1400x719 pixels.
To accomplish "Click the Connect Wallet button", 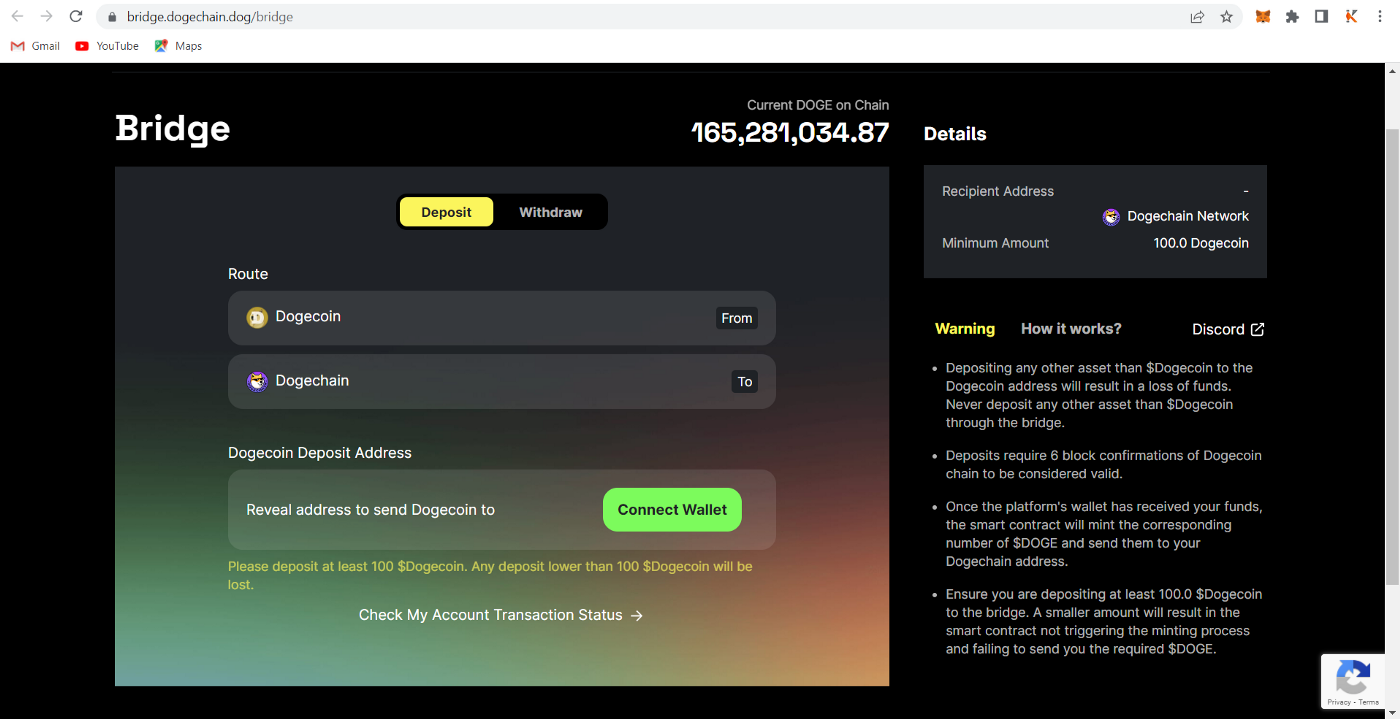I will coord(672,510).
